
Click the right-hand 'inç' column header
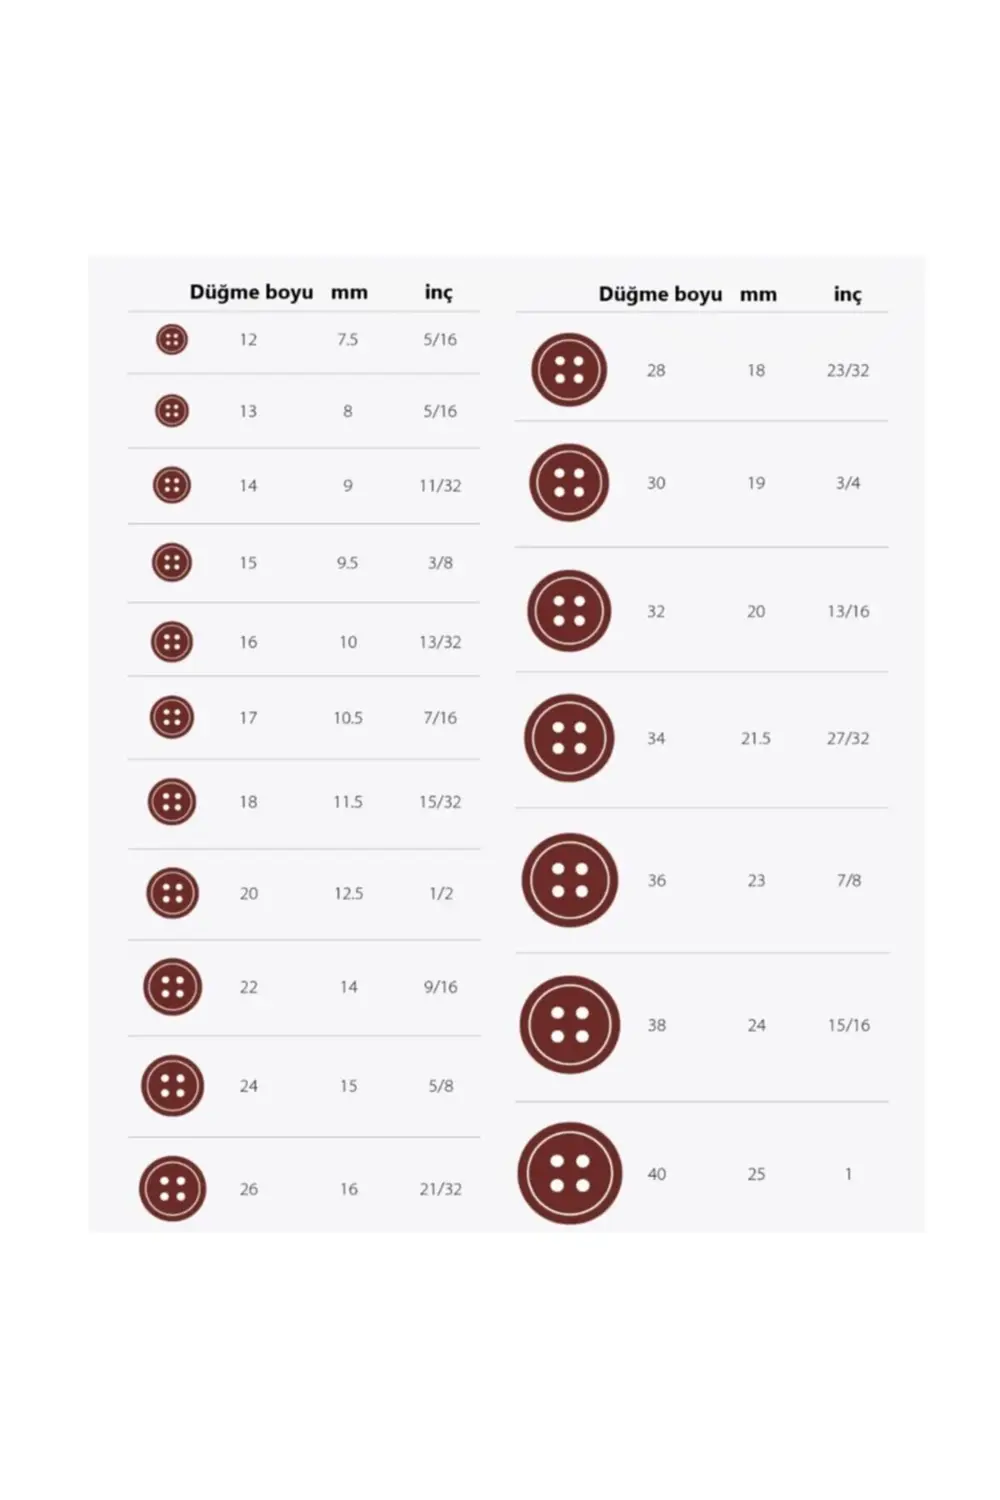tap(847, 294)
